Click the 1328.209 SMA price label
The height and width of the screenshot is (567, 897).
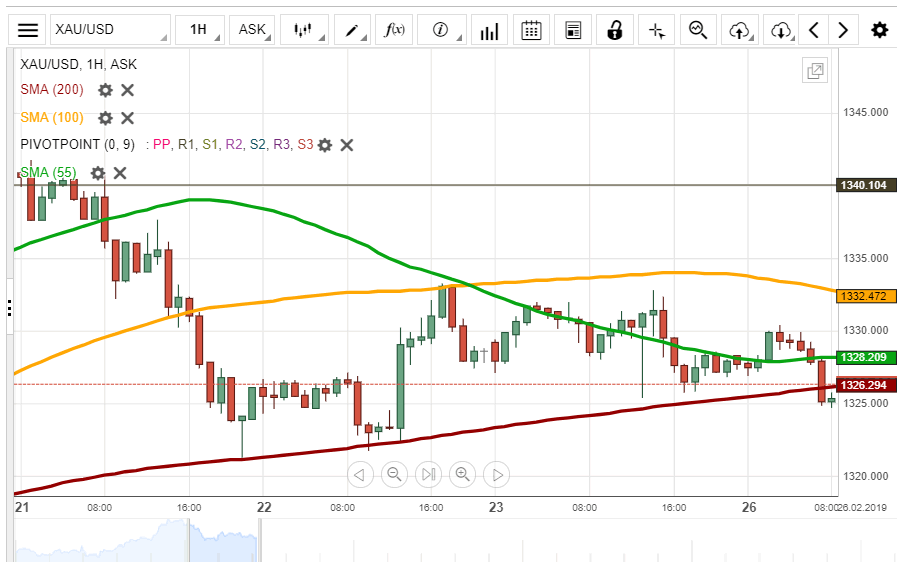click(x=866, y=357)
